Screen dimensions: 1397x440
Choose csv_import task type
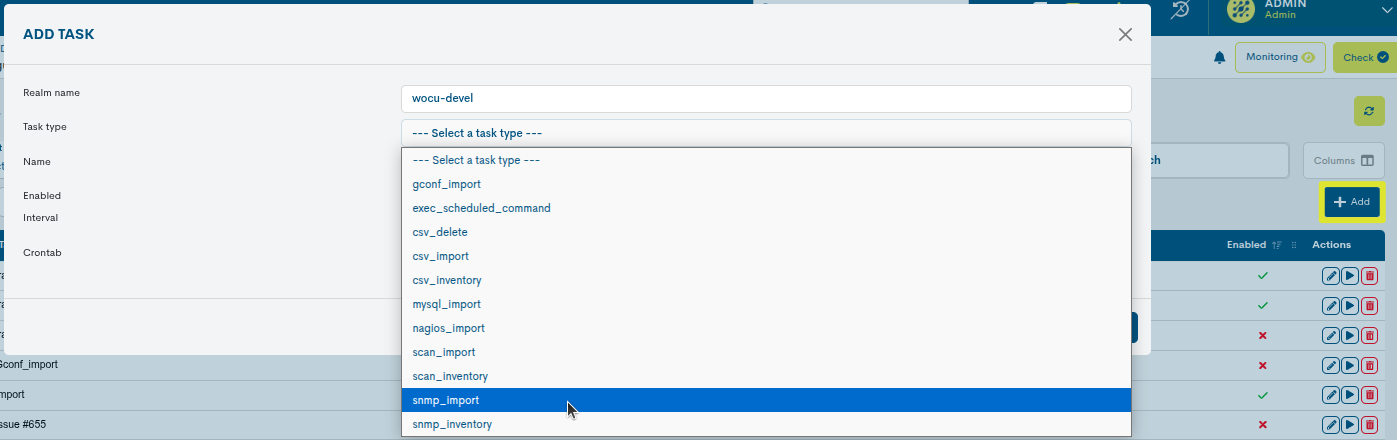pos(766,256)
